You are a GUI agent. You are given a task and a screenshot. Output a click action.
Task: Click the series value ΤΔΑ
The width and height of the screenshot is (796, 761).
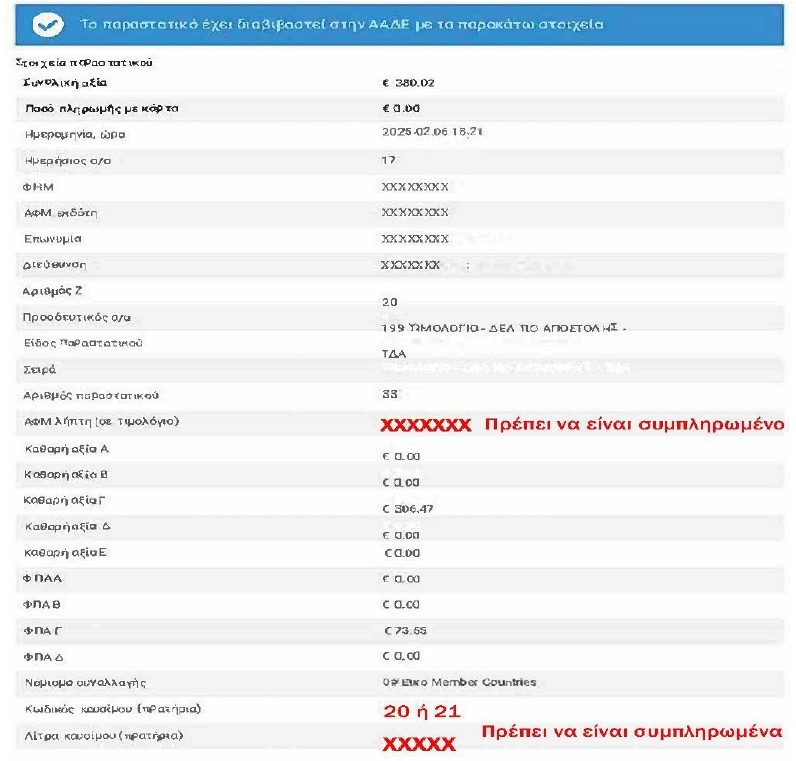coord(396,354)
